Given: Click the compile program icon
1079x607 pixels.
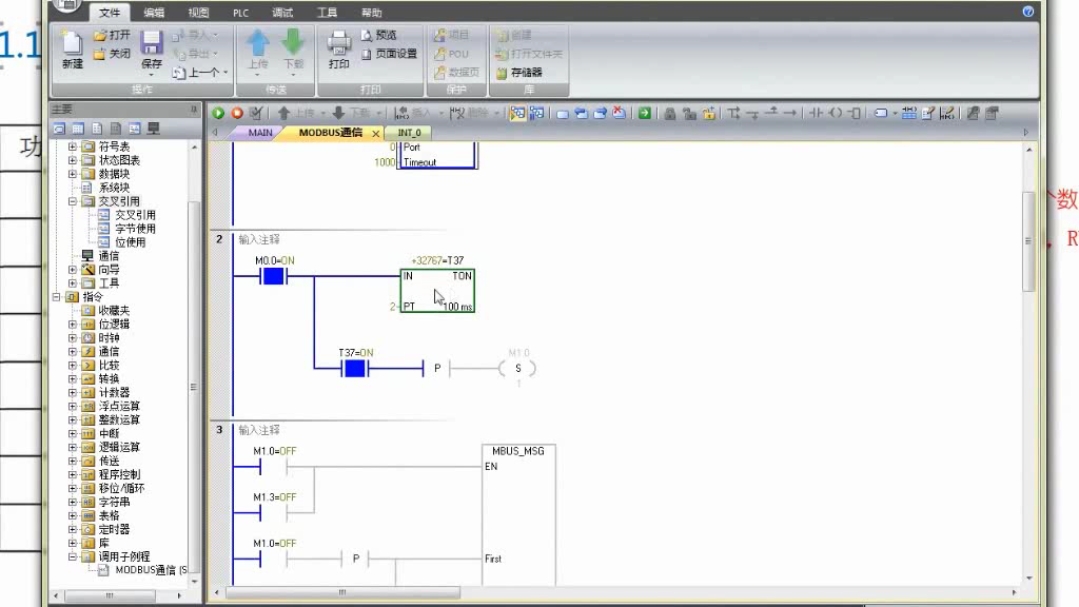Looking at the screenshot, I should click(255, 113).
